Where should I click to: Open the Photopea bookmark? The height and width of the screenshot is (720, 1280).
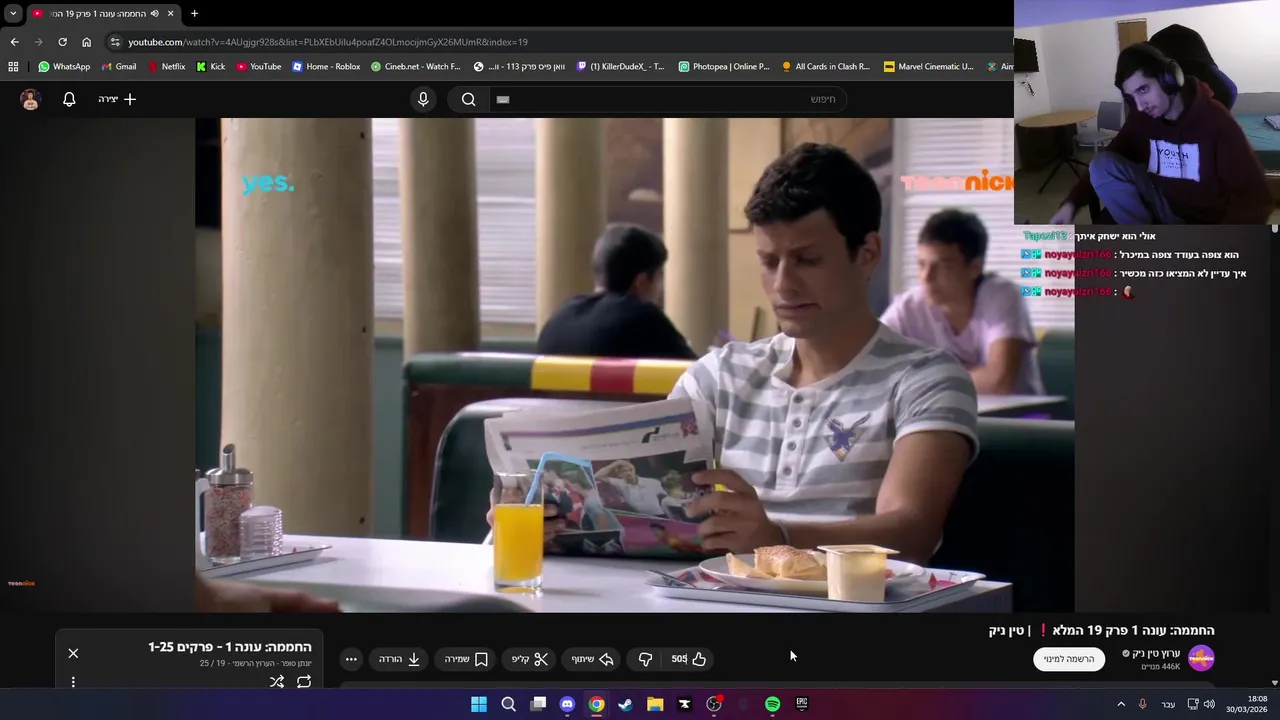coord(724,67)
